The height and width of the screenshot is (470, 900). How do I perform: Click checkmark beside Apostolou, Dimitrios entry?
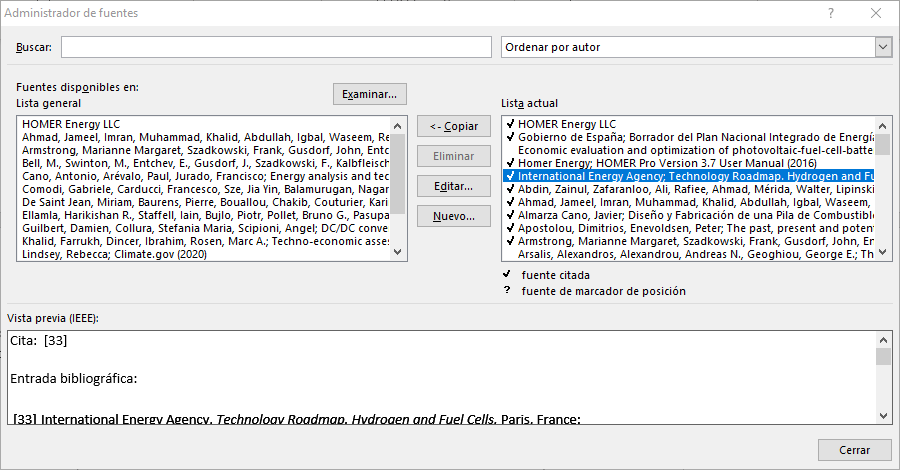[x=510, y=228]
